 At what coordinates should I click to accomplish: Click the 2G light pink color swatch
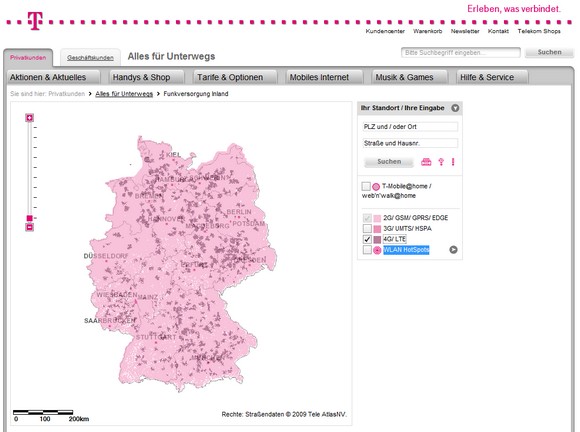pos(377,218)
